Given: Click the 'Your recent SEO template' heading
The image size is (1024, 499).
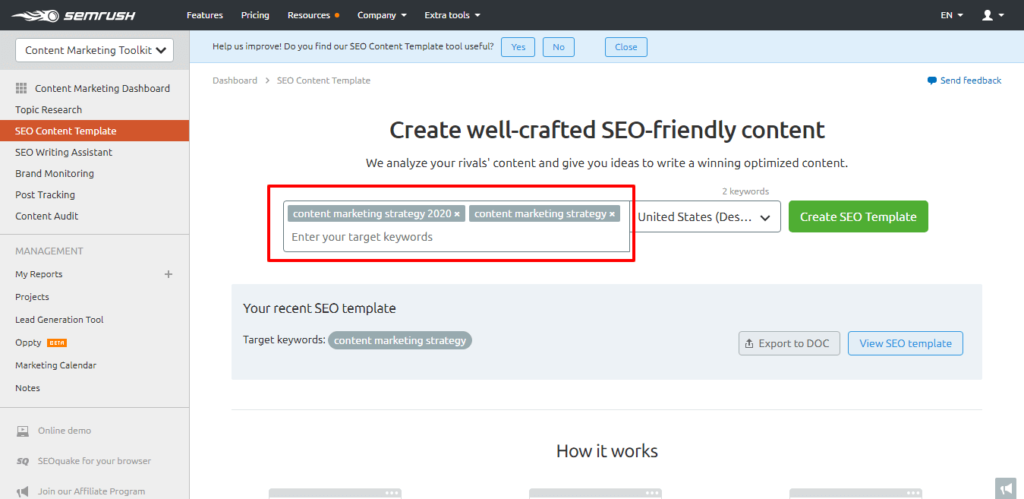Looking at the screenshot, I should tap(319, 308).
